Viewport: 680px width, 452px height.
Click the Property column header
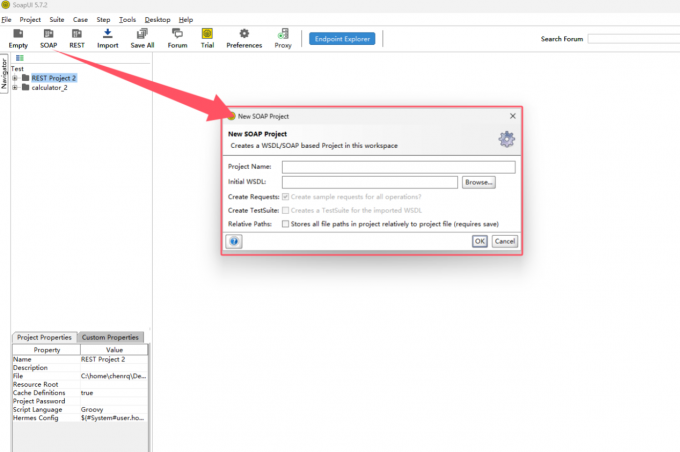(46, 350)
